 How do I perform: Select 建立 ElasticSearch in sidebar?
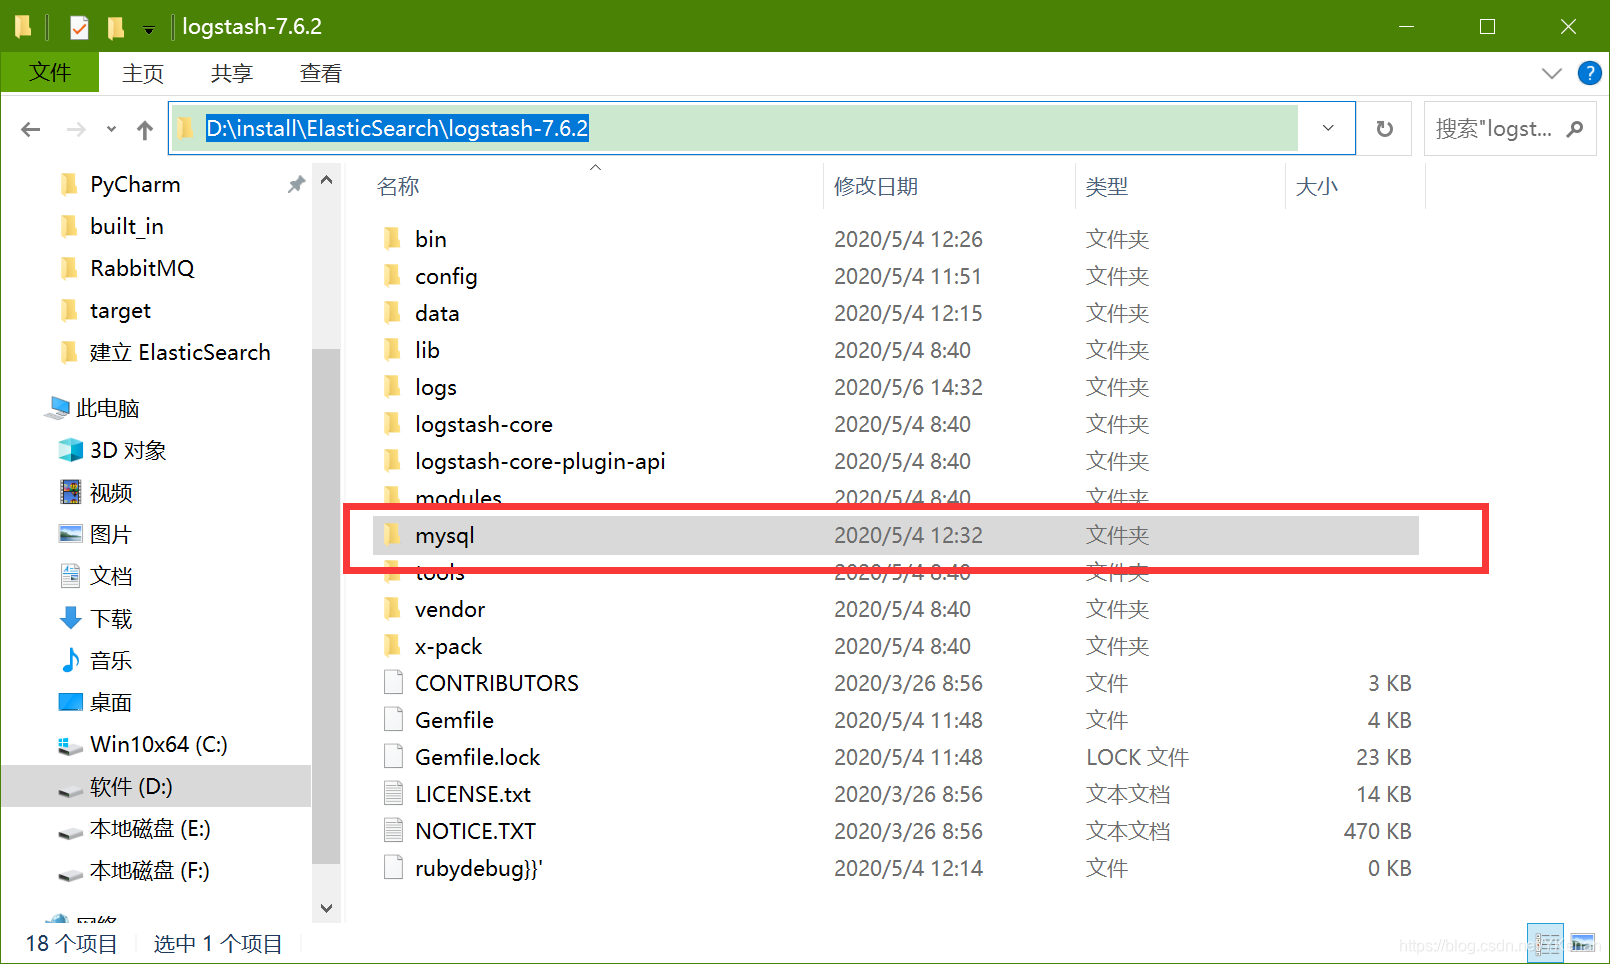(180, 352)
